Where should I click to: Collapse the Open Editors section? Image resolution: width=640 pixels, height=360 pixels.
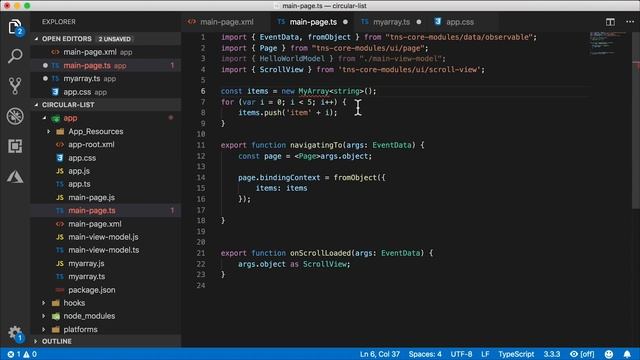pos(36,39)
